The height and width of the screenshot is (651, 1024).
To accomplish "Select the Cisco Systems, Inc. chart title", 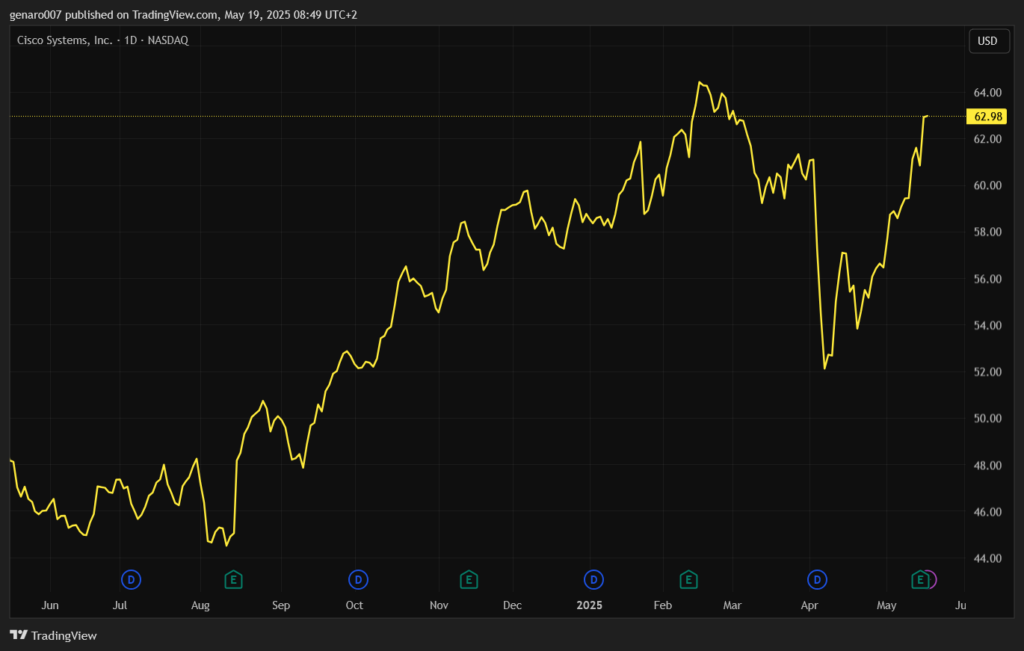I will tap(103, 40).
